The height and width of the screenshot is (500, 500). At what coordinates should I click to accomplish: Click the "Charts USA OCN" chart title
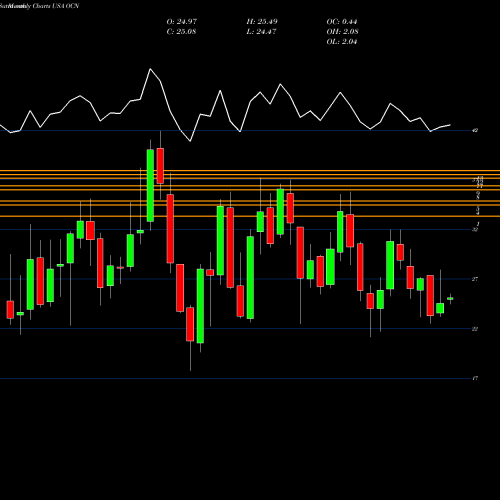(56, 6)
